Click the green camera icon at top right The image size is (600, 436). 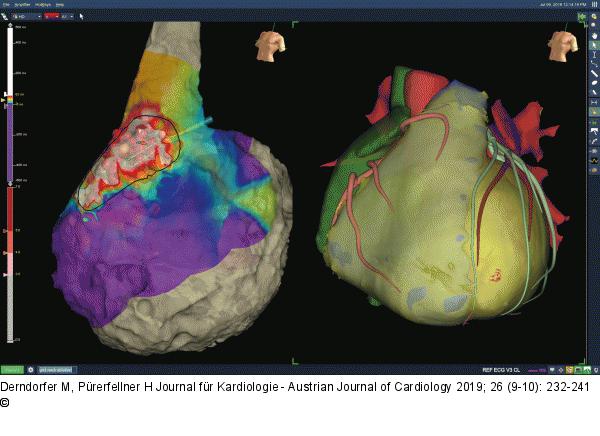point(583,17)
